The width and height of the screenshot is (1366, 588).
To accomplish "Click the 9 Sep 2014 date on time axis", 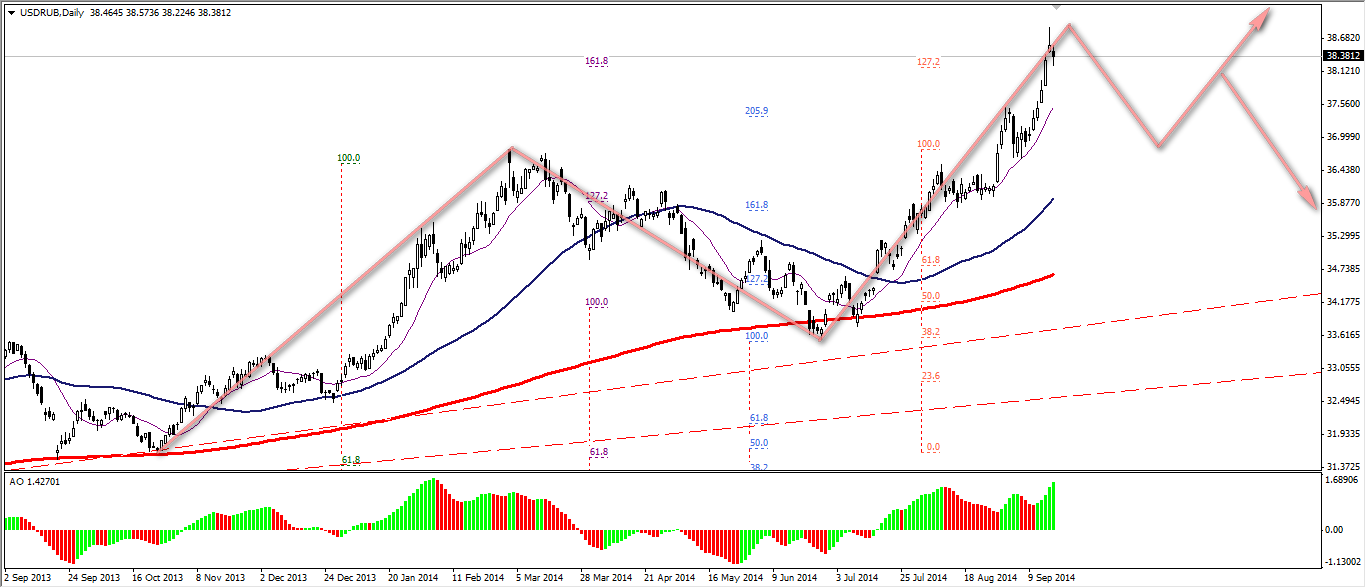I will coord(1050,578).
